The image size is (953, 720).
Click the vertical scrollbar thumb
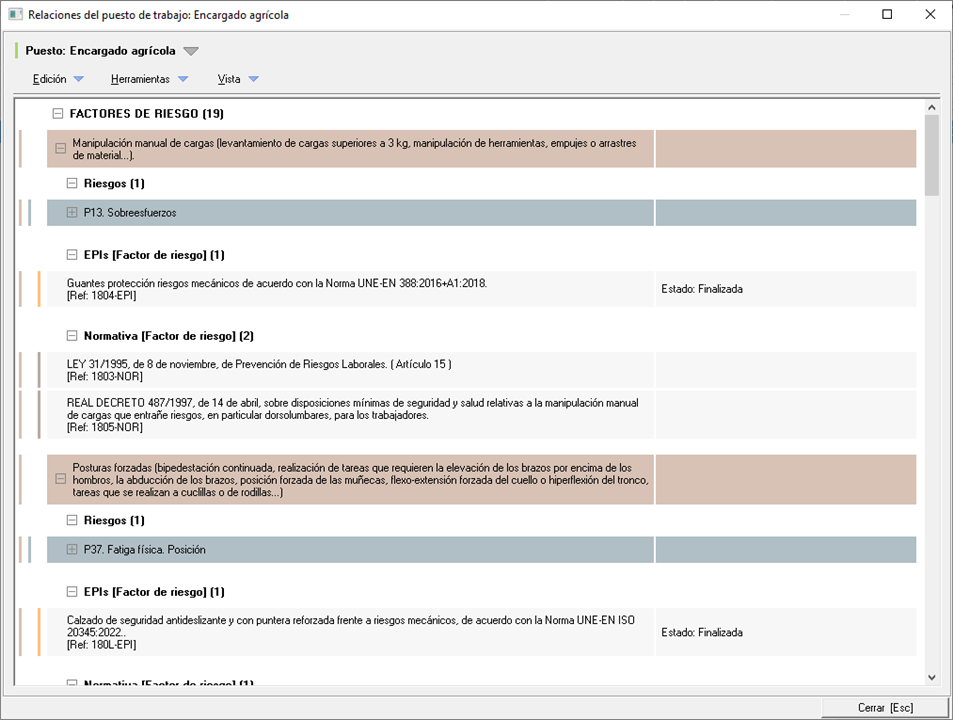tap(932, 155)
